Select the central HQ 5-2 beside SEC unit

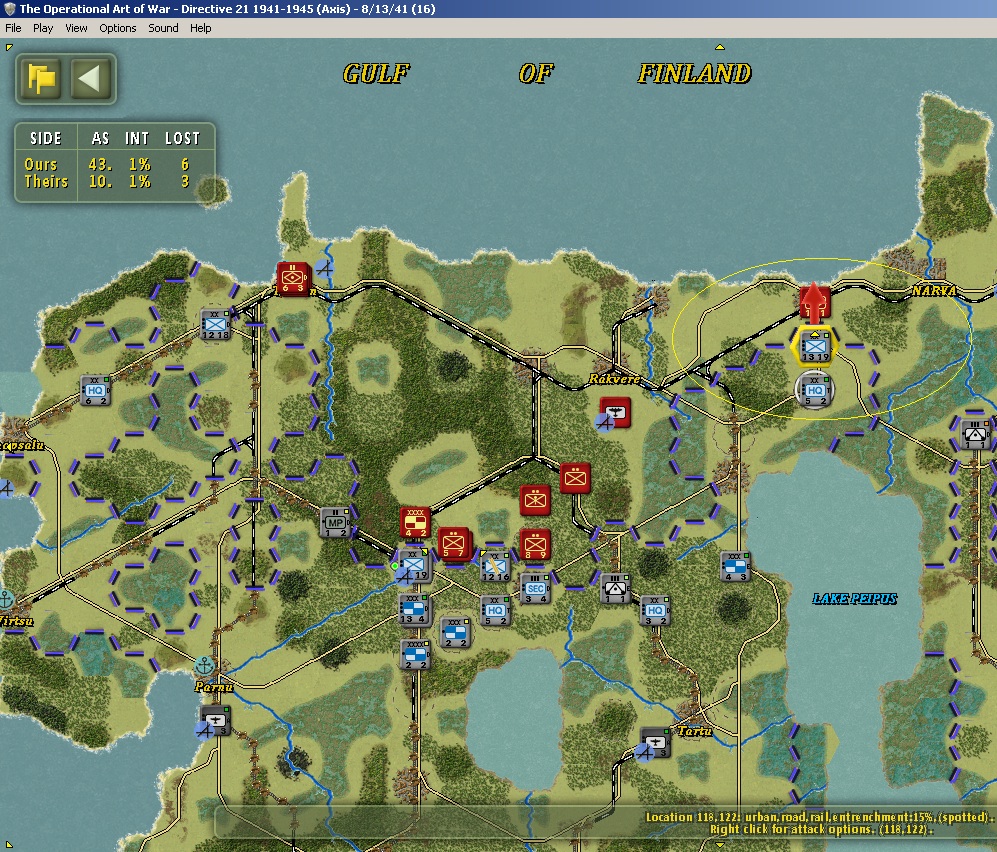tap(495, 610)
